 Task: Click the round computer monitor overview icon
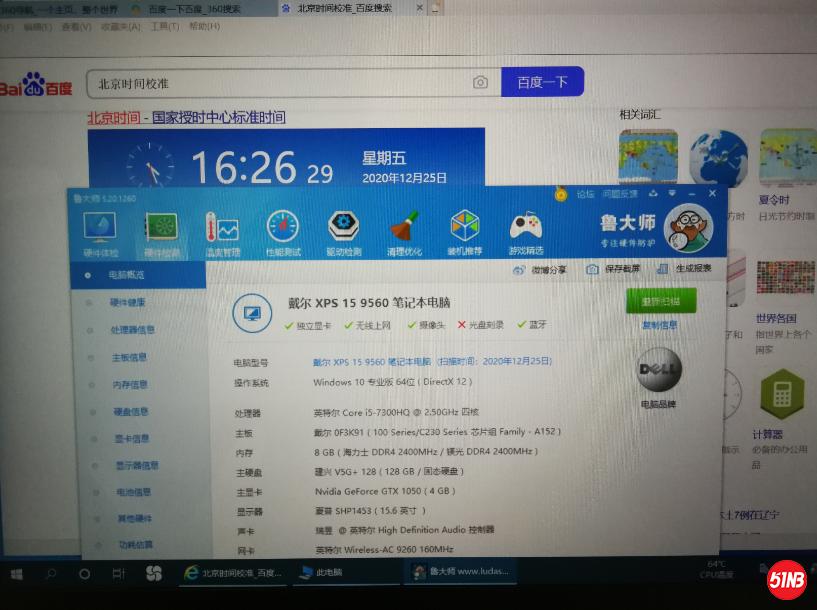pyautogui.click(x=252, y=314)
